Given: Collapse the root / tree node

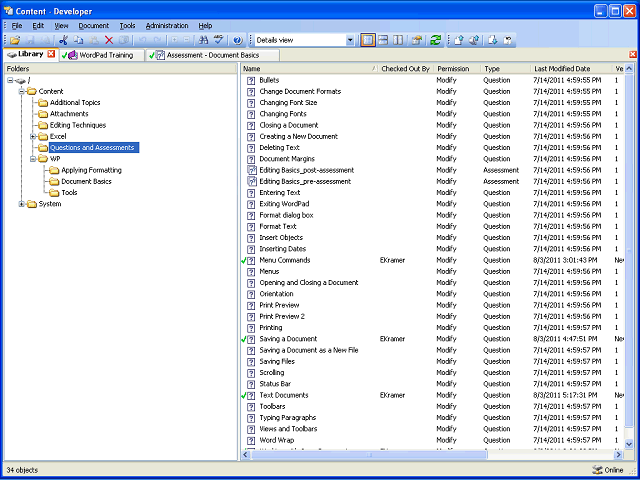Looking at the screenshot, I should pyautogui.click(x=11, y=80).
